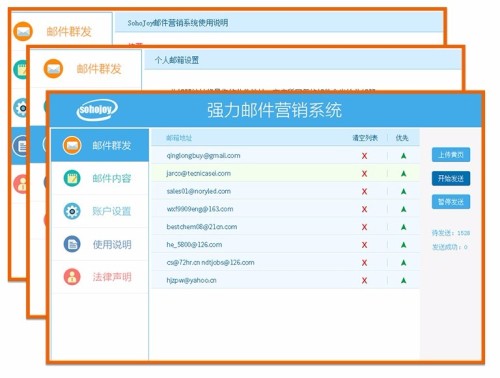Click the 账户设置 gear icon
The image size is (500, 378).
tap(72, 211)
